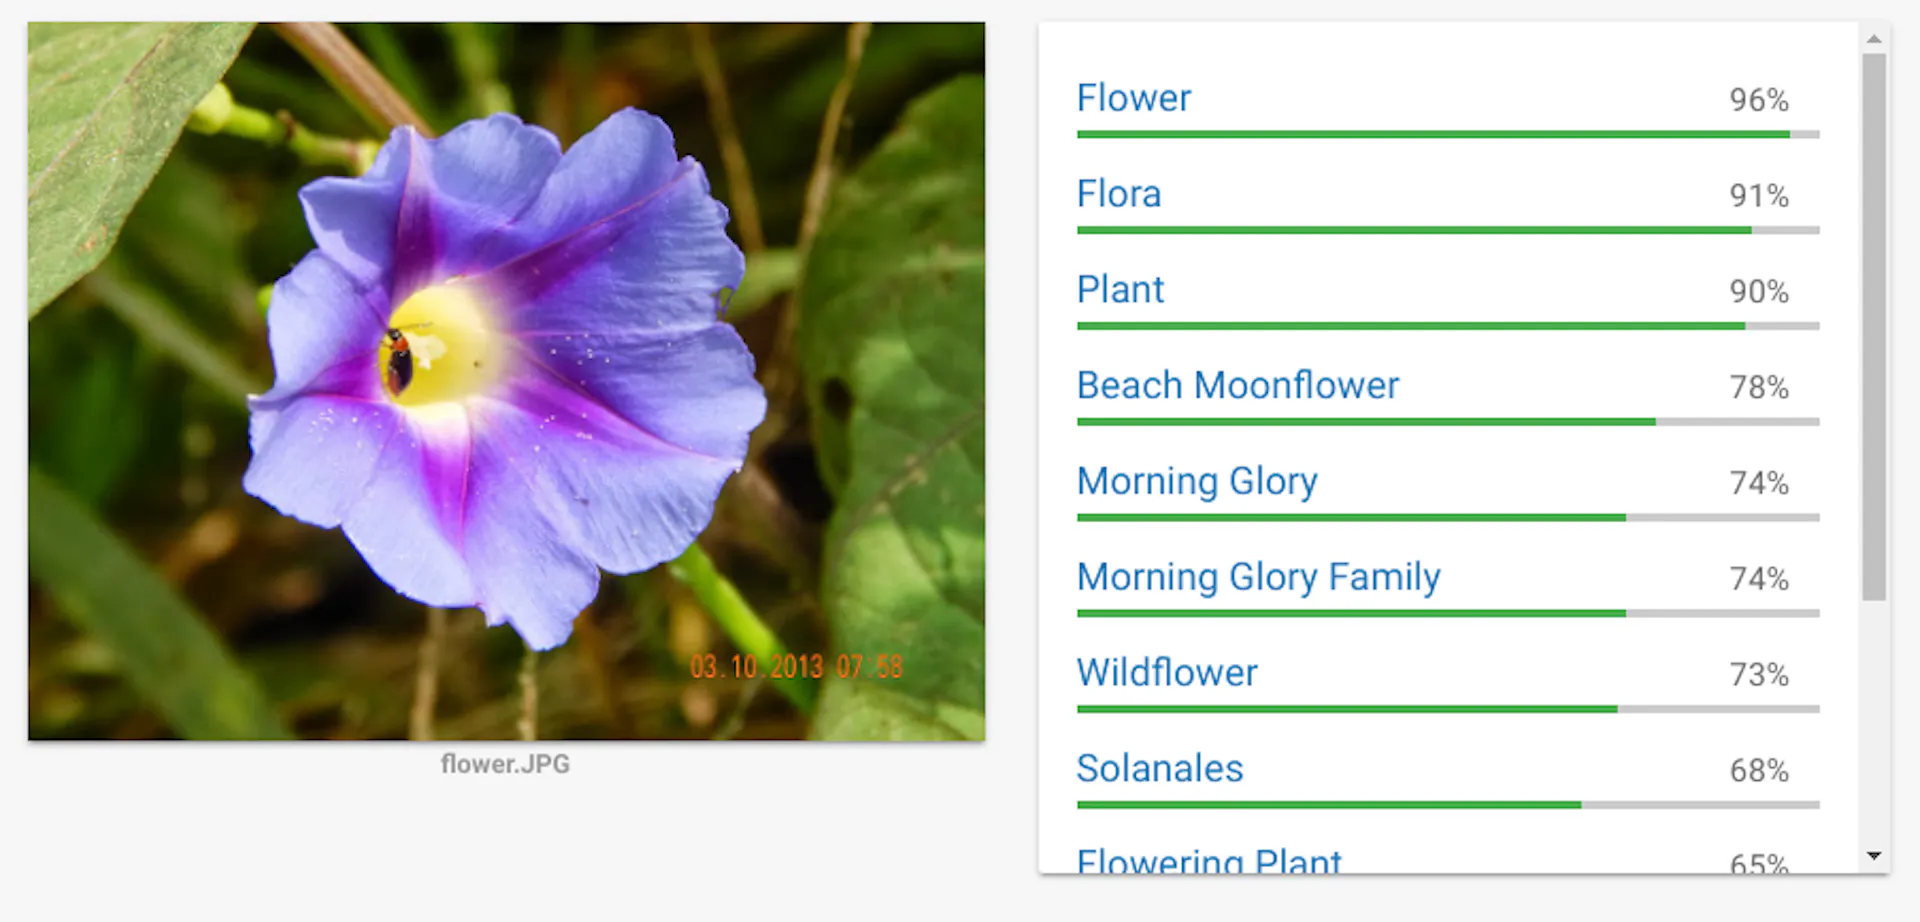Click the scrollbar up arrow

(x=1874, y=39)
